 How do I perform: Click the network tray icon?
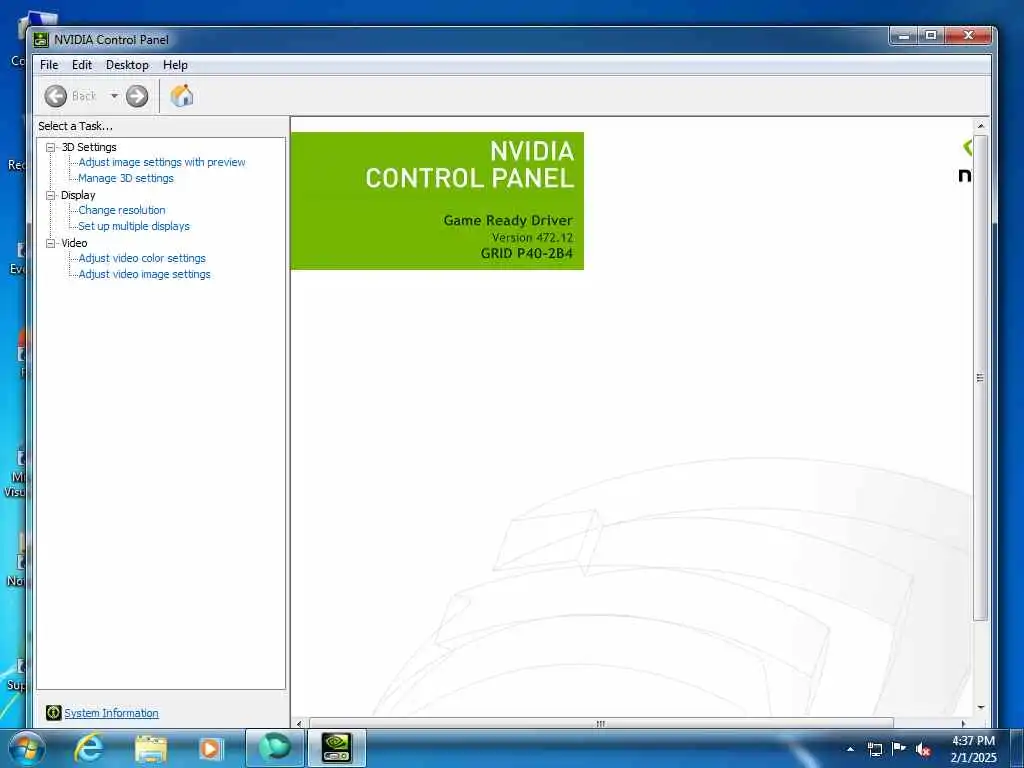click(874, 749)
